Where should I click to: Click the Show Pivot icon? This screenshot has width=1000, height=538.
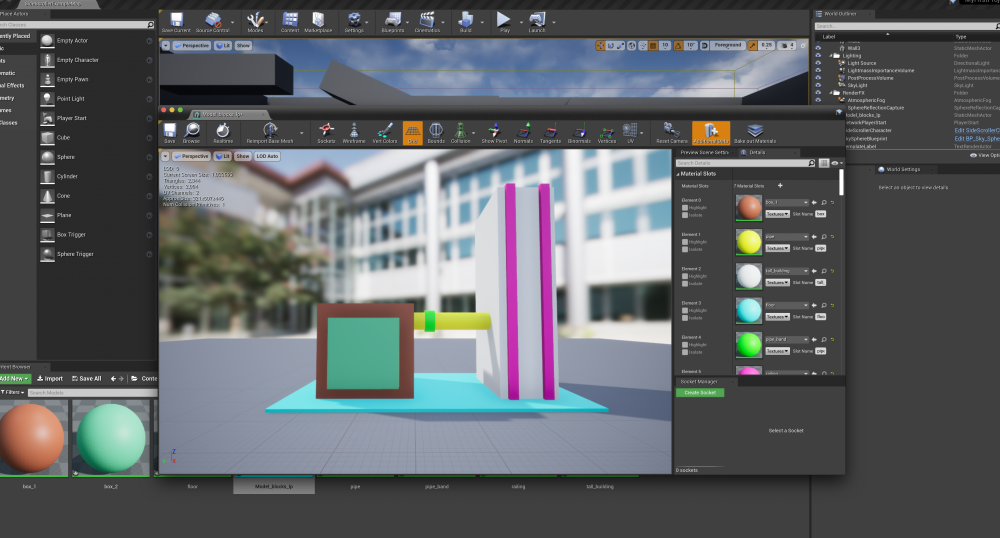point(494,132)
